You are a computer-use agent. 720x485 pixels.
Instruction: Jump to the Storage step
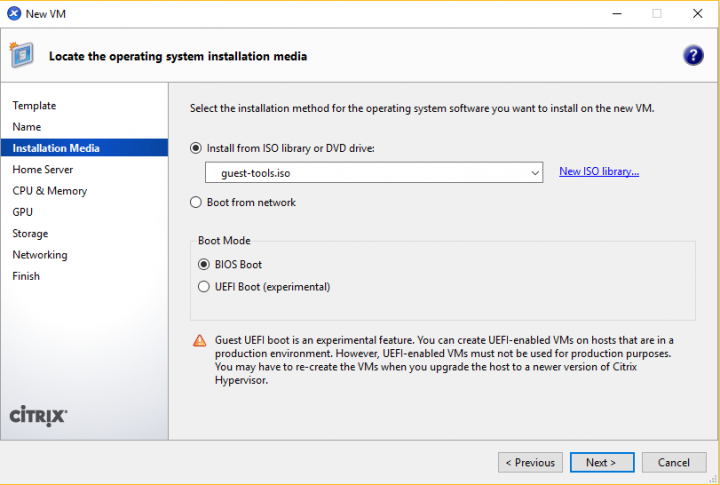[30, 234]
